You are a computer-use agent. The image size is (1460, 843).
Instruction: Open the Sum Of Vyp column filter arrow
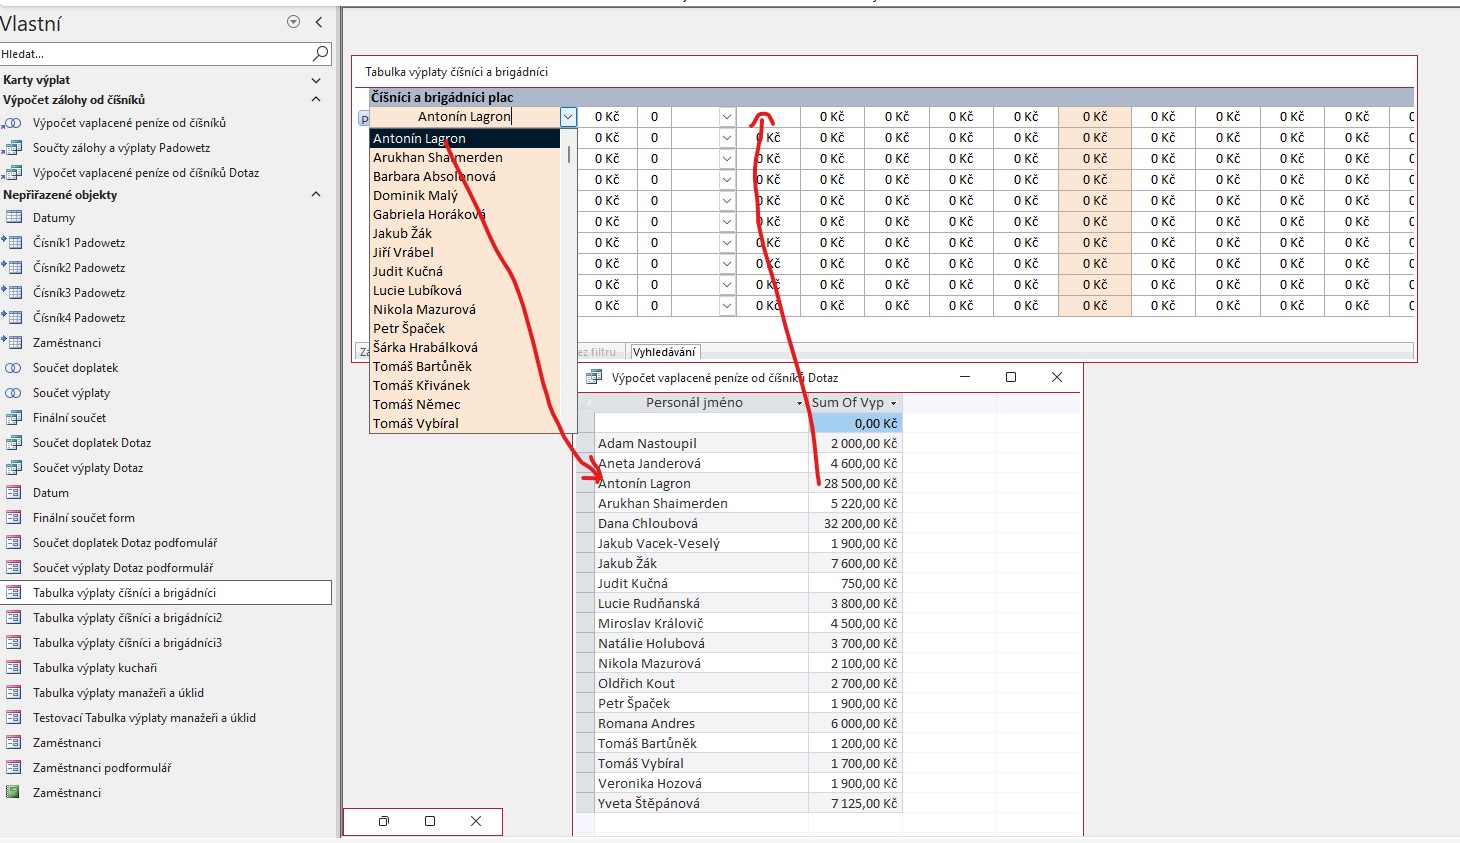pyautogui.click(x=893, y=403)
